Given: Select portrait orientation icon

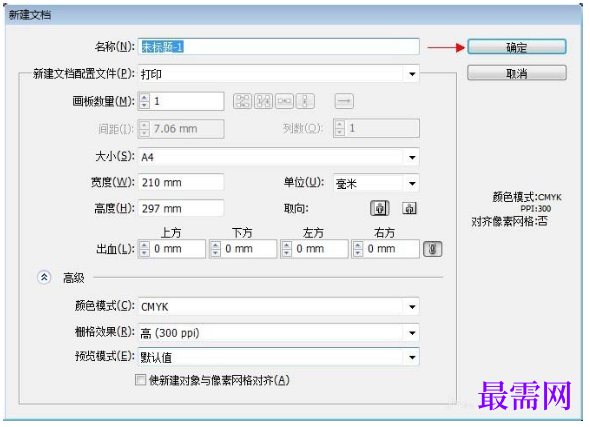Looking at the screenshot, I should 380,208.
